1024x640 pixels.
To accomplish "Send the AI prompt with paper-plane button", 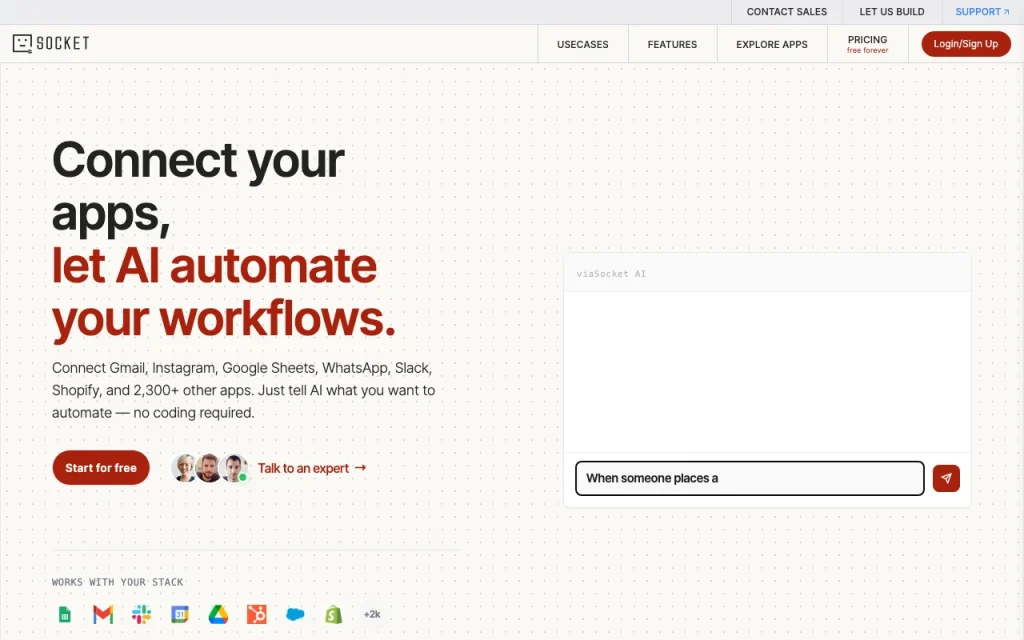I will pyautogui.click(x=946, y=479).
